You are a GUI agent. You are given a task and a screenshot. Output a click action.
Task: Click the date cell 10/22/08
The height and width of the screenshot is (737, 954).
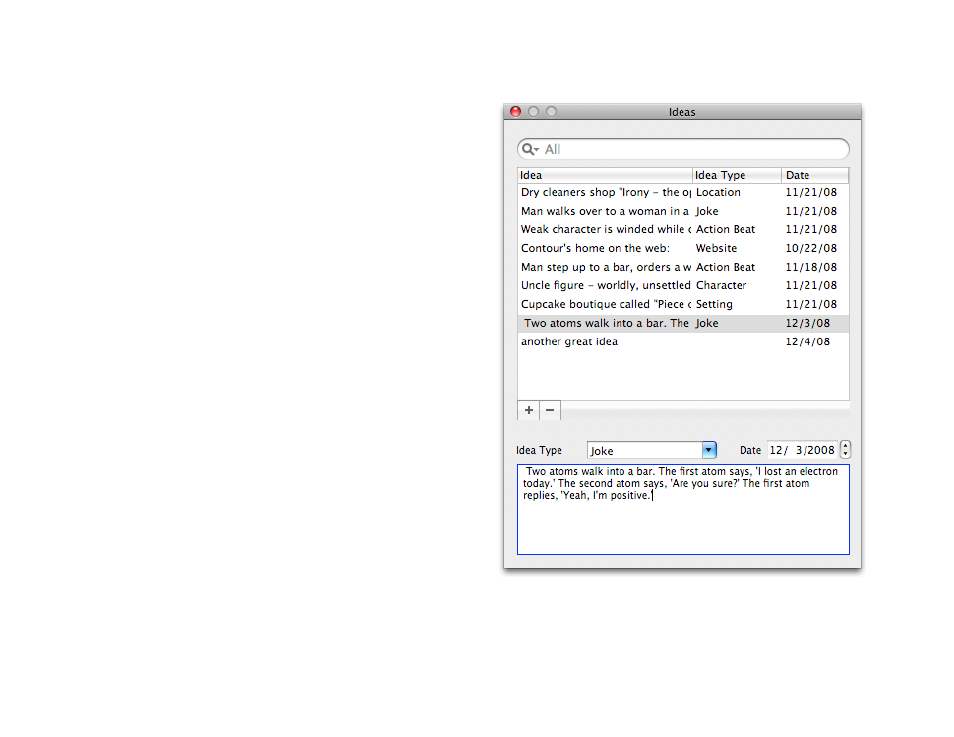[x=811, y=248]
